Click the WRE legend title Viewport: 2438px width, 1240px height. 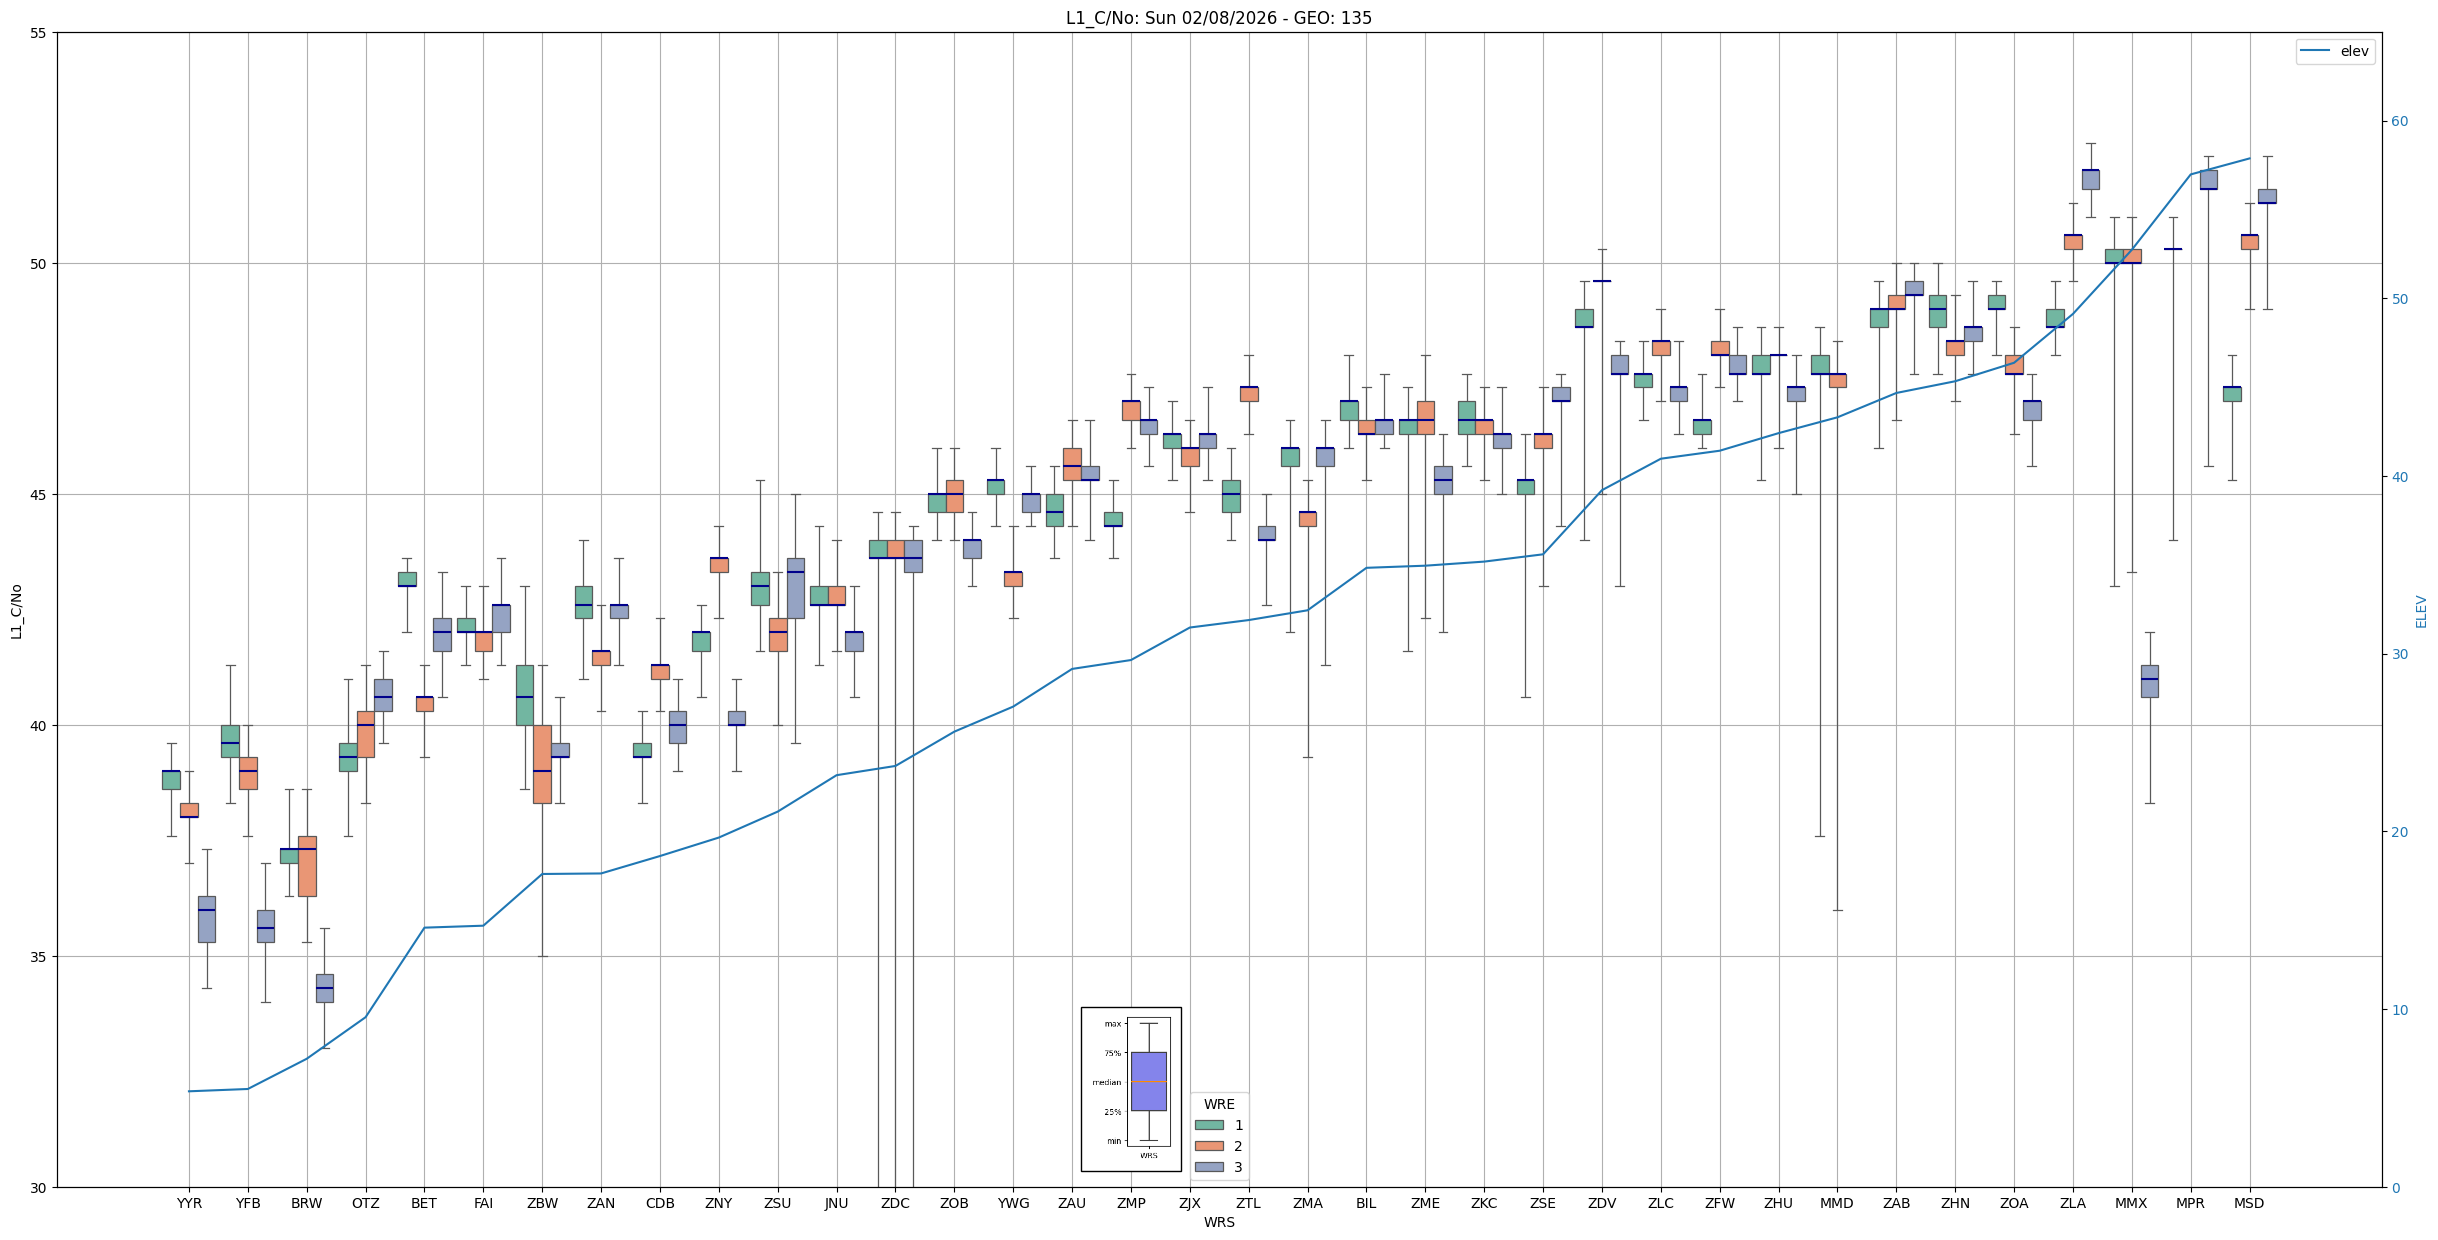click(x=1219, y=1104)
